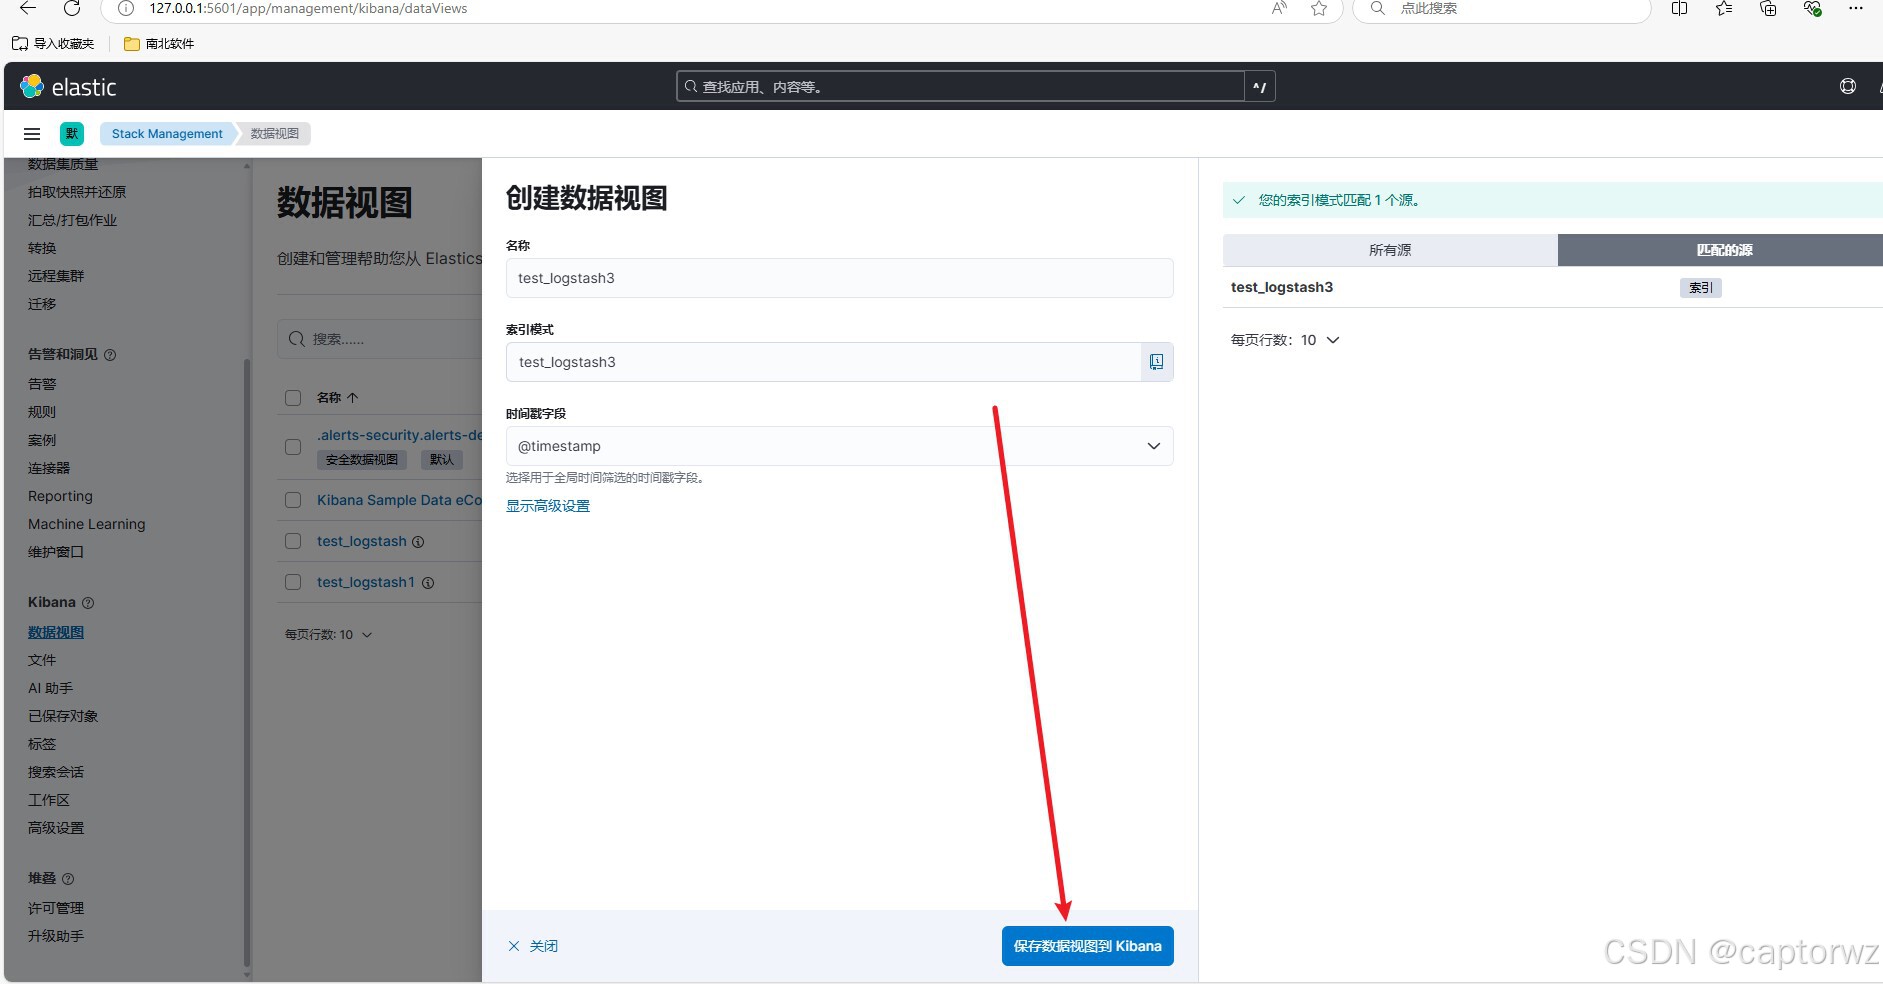
Task: Open the @timestamp time field dropdown
Action: click(840, 446)
